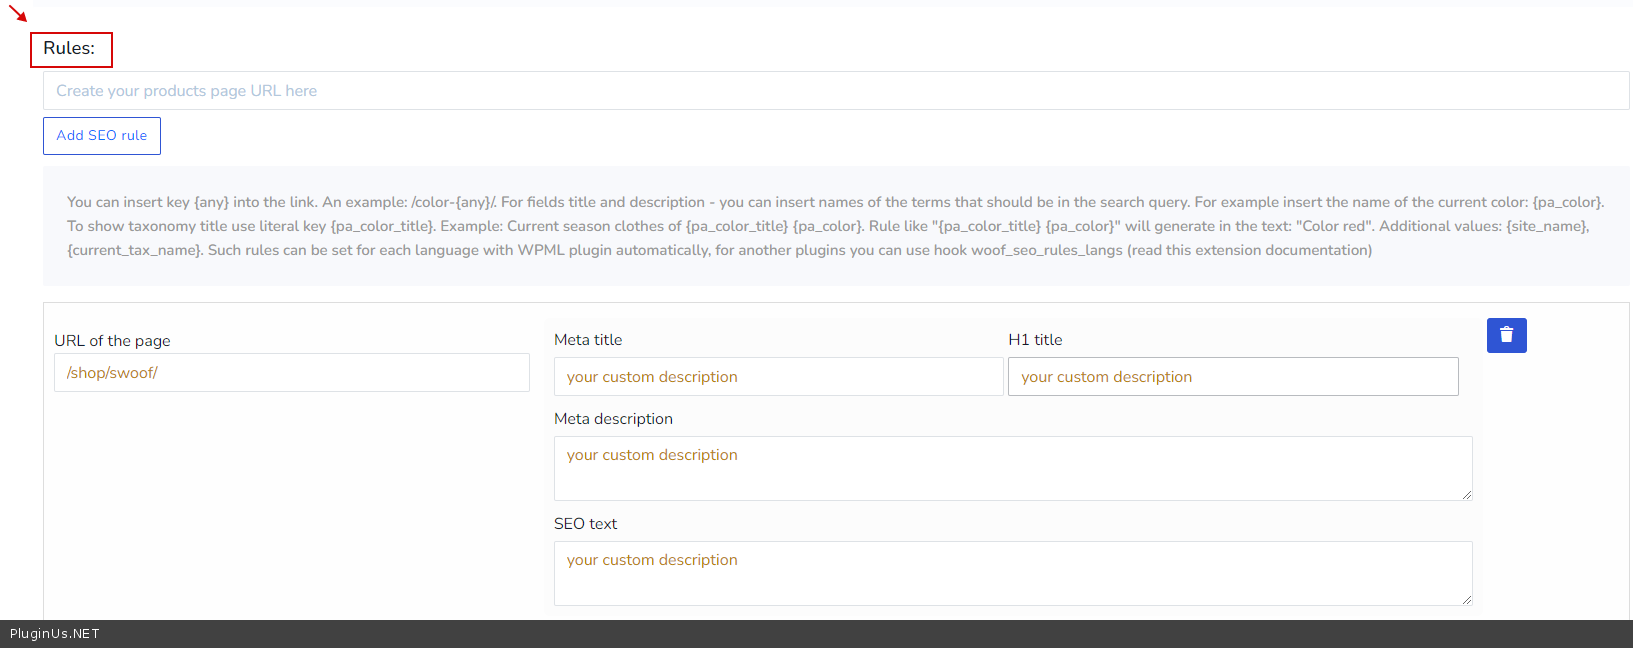Viewport: 1633px width, 648px height.
Task: Click the 'H1 title' label
Action: [x=1035, y=340]
